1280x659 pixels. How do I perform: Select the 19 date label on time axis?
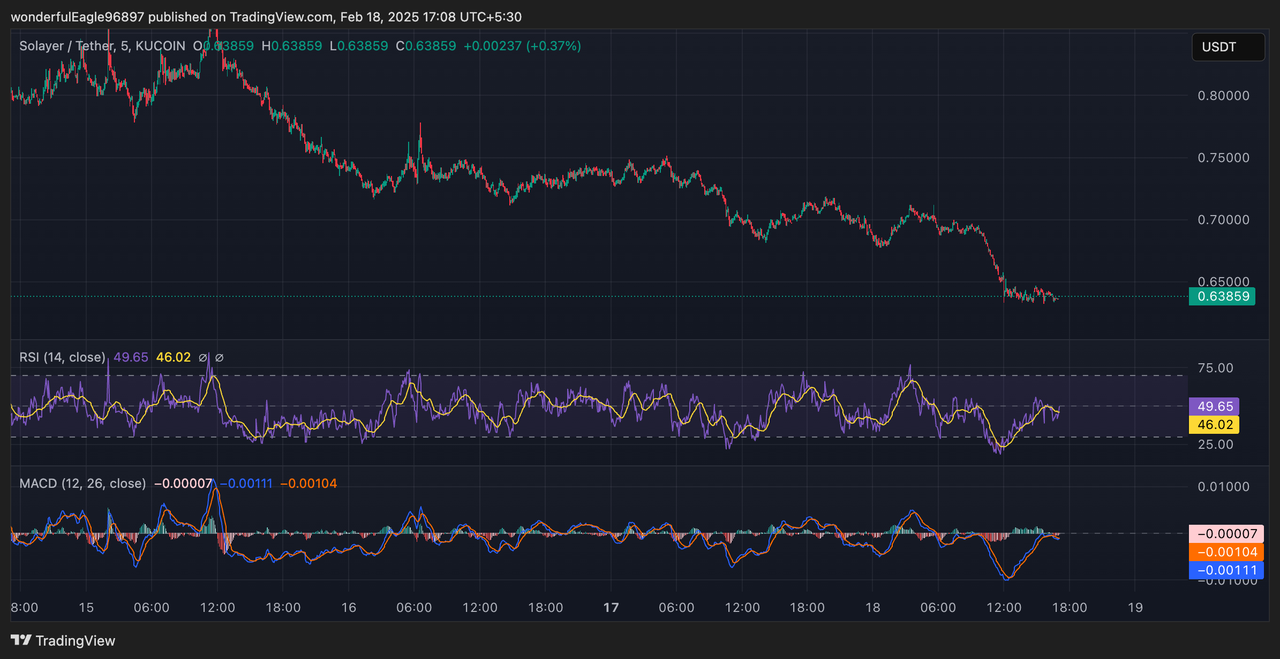pyautogui.click(x=1135, y=607)
